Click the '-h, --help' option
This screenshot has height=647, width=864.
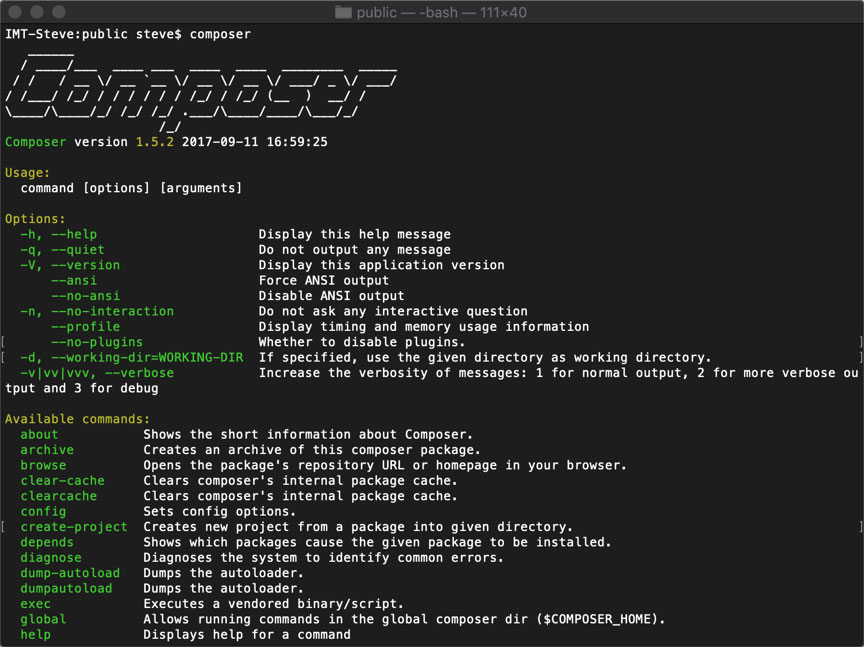point(58,234)
